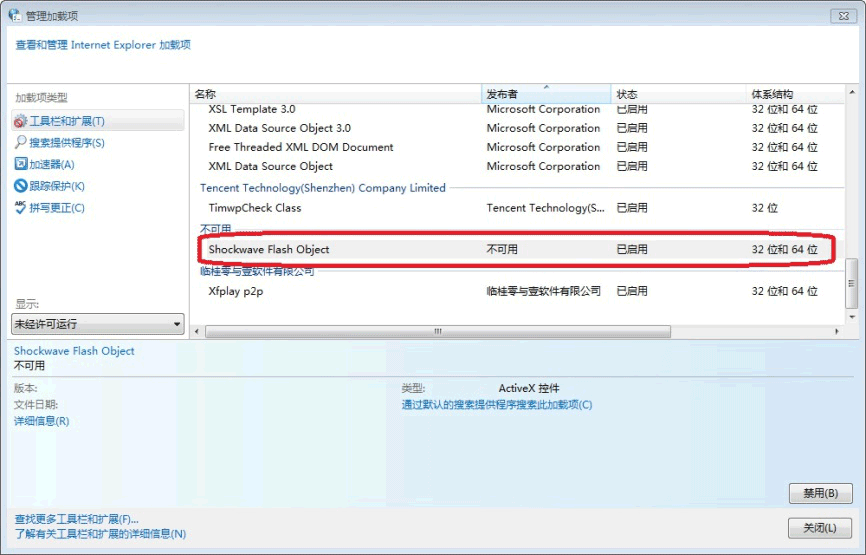Image resolution: width=866 pixels, height=555 pixels.
Task: Click the horizontal scrollbar thumb
Action: click(438, 331)
